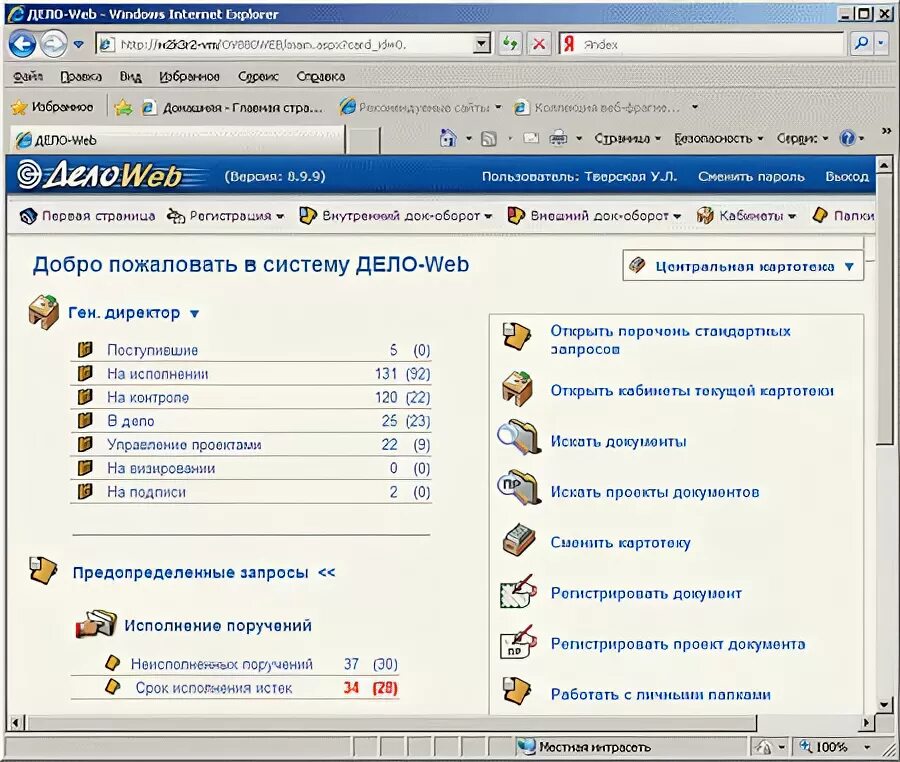This screenshot has height=762, width=900.
Task: Click the Неисполненных поручений link
Action: point(222,664)
